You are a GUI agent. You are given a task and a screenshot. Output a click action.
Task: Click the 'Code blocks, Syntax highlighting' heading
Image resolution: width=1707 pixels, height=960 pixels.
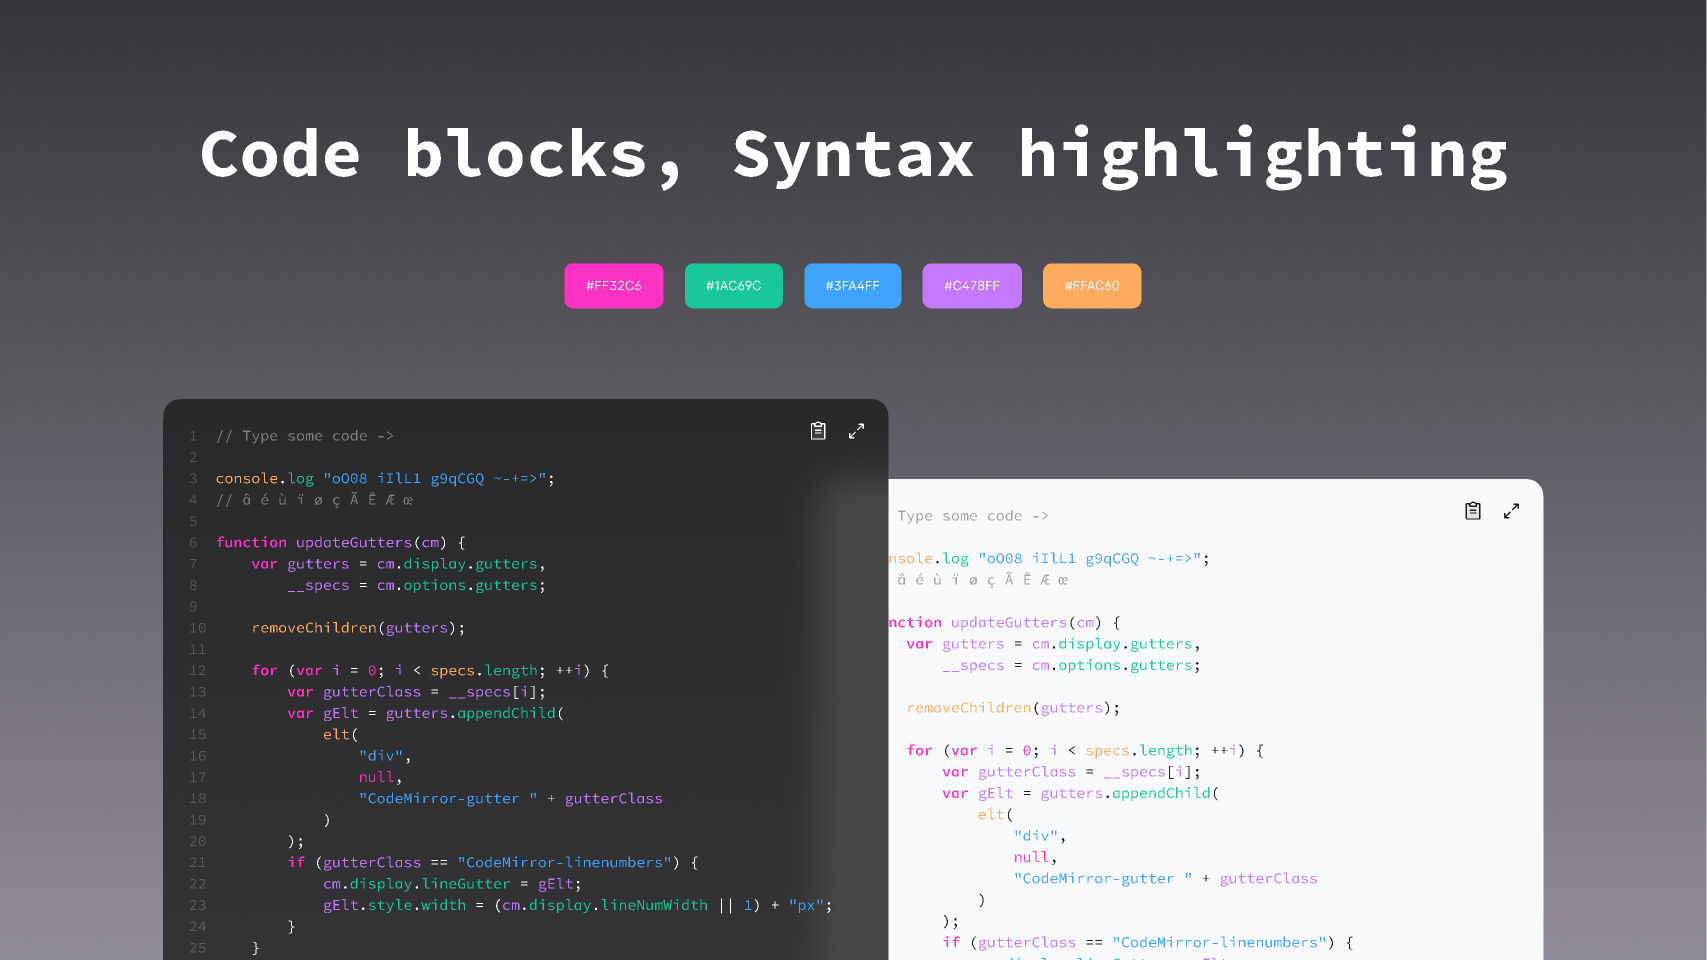pos(853,152)
